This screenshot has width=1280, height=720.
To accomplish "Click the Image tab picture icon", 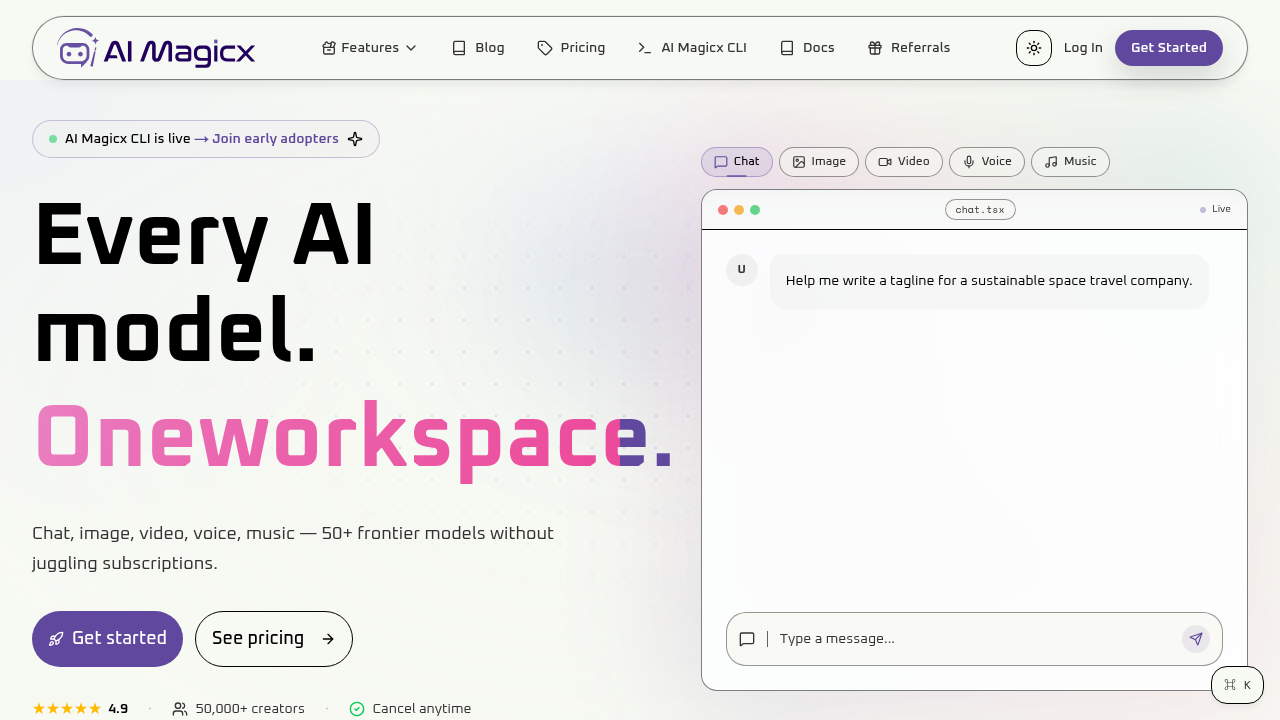I will point(799,162).
